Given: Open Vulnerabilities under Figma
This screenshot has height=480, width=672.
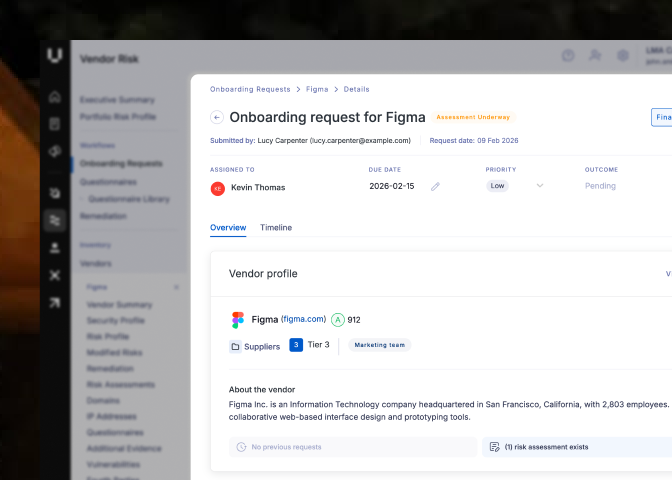Looking at the screenshot, I should click(x=114, y=465).
